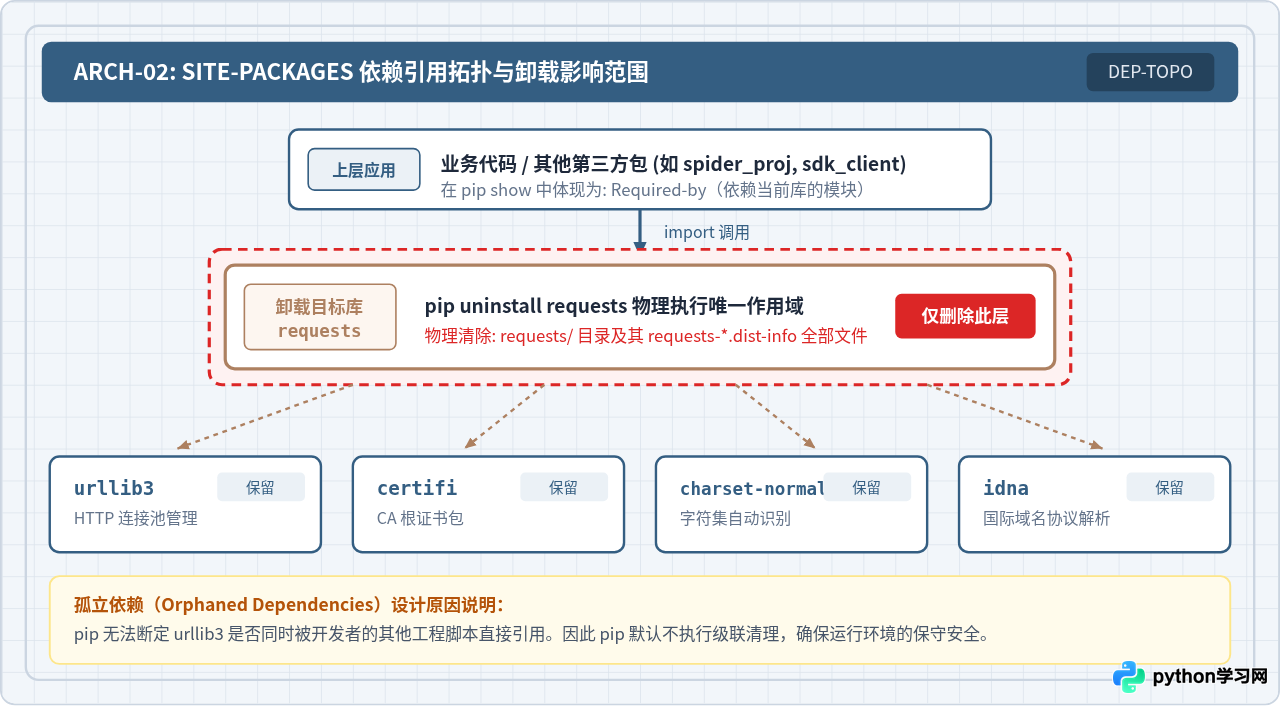1280x706 pixels.
Task: Click the import 调用 arrow label
Action: click(x=707, y=232)
